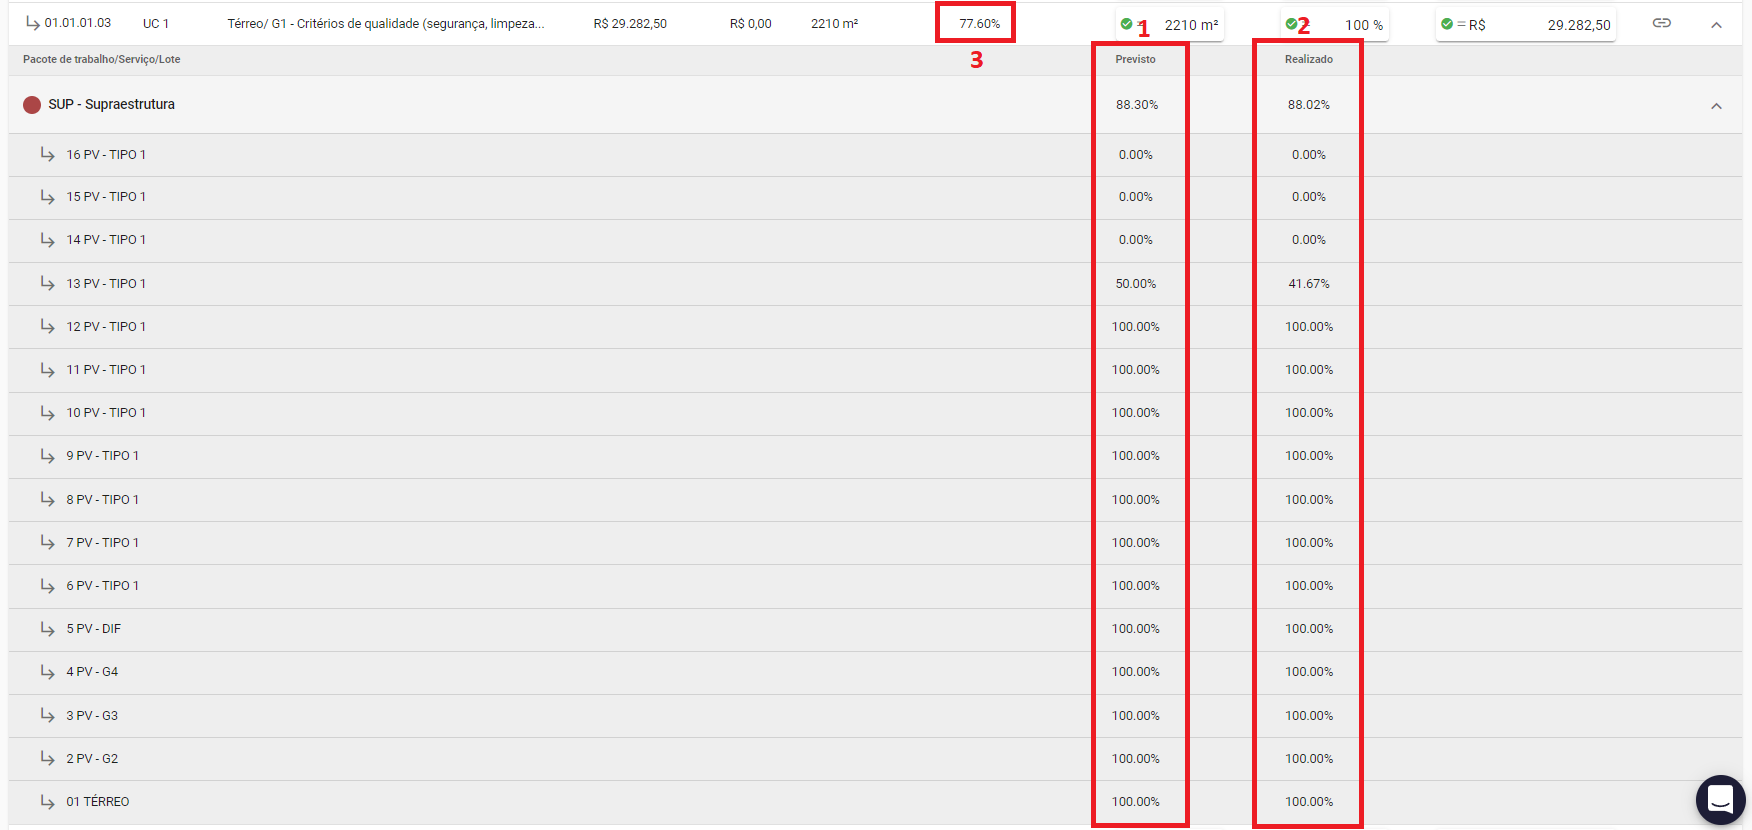Click the UC 1 cell in the top row
This screenshot has width=1752, height=830.
click(x=156, y=23)
